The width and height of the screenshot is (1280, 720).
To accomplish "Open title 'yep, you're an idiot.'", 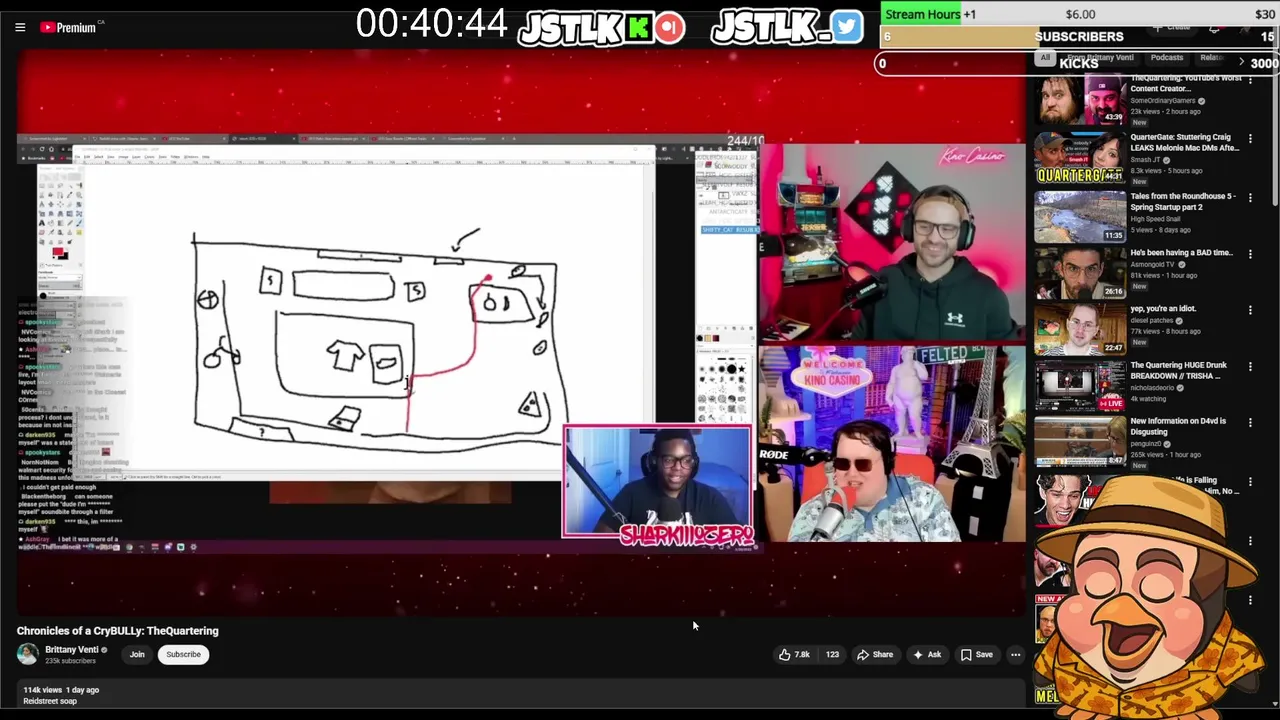I will pos(1163,309).
